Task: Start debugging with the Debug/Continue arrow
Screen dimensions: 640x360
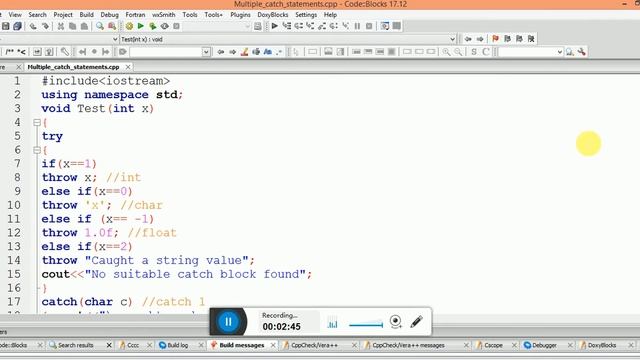Action: tap(274, 26)
